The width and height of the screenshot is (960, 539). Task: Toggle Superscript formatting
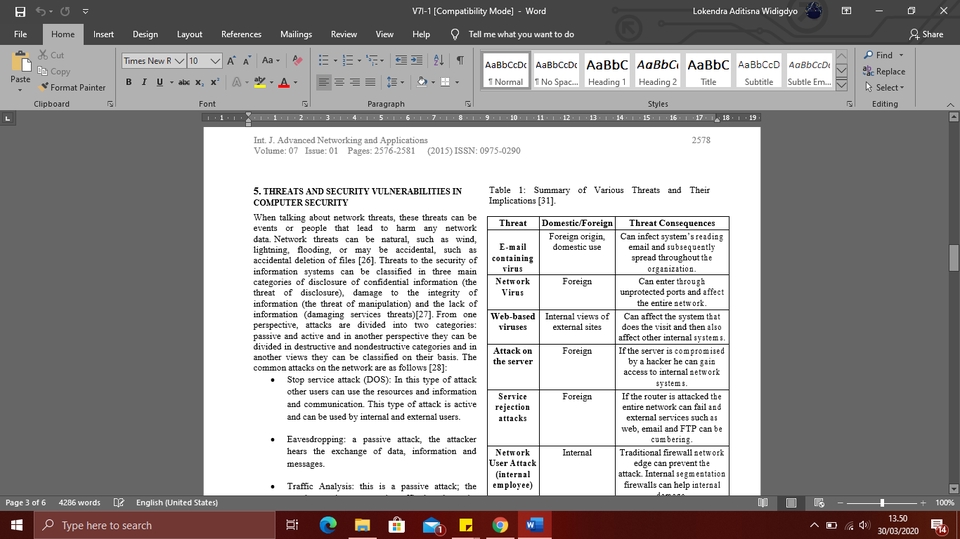point(215,82)
